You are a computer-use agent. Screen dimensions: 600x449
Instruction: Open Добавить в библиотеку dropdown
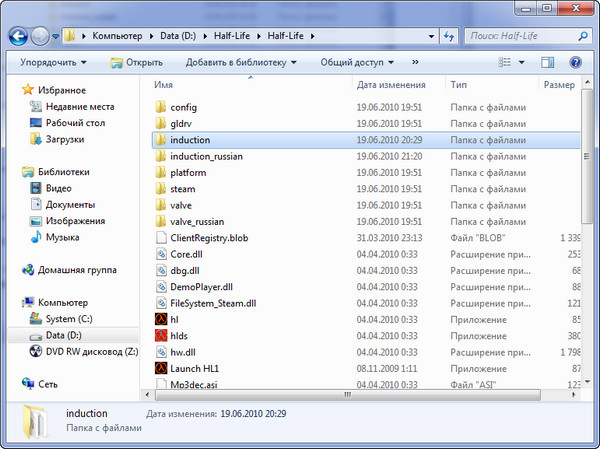tap(241, 62)
